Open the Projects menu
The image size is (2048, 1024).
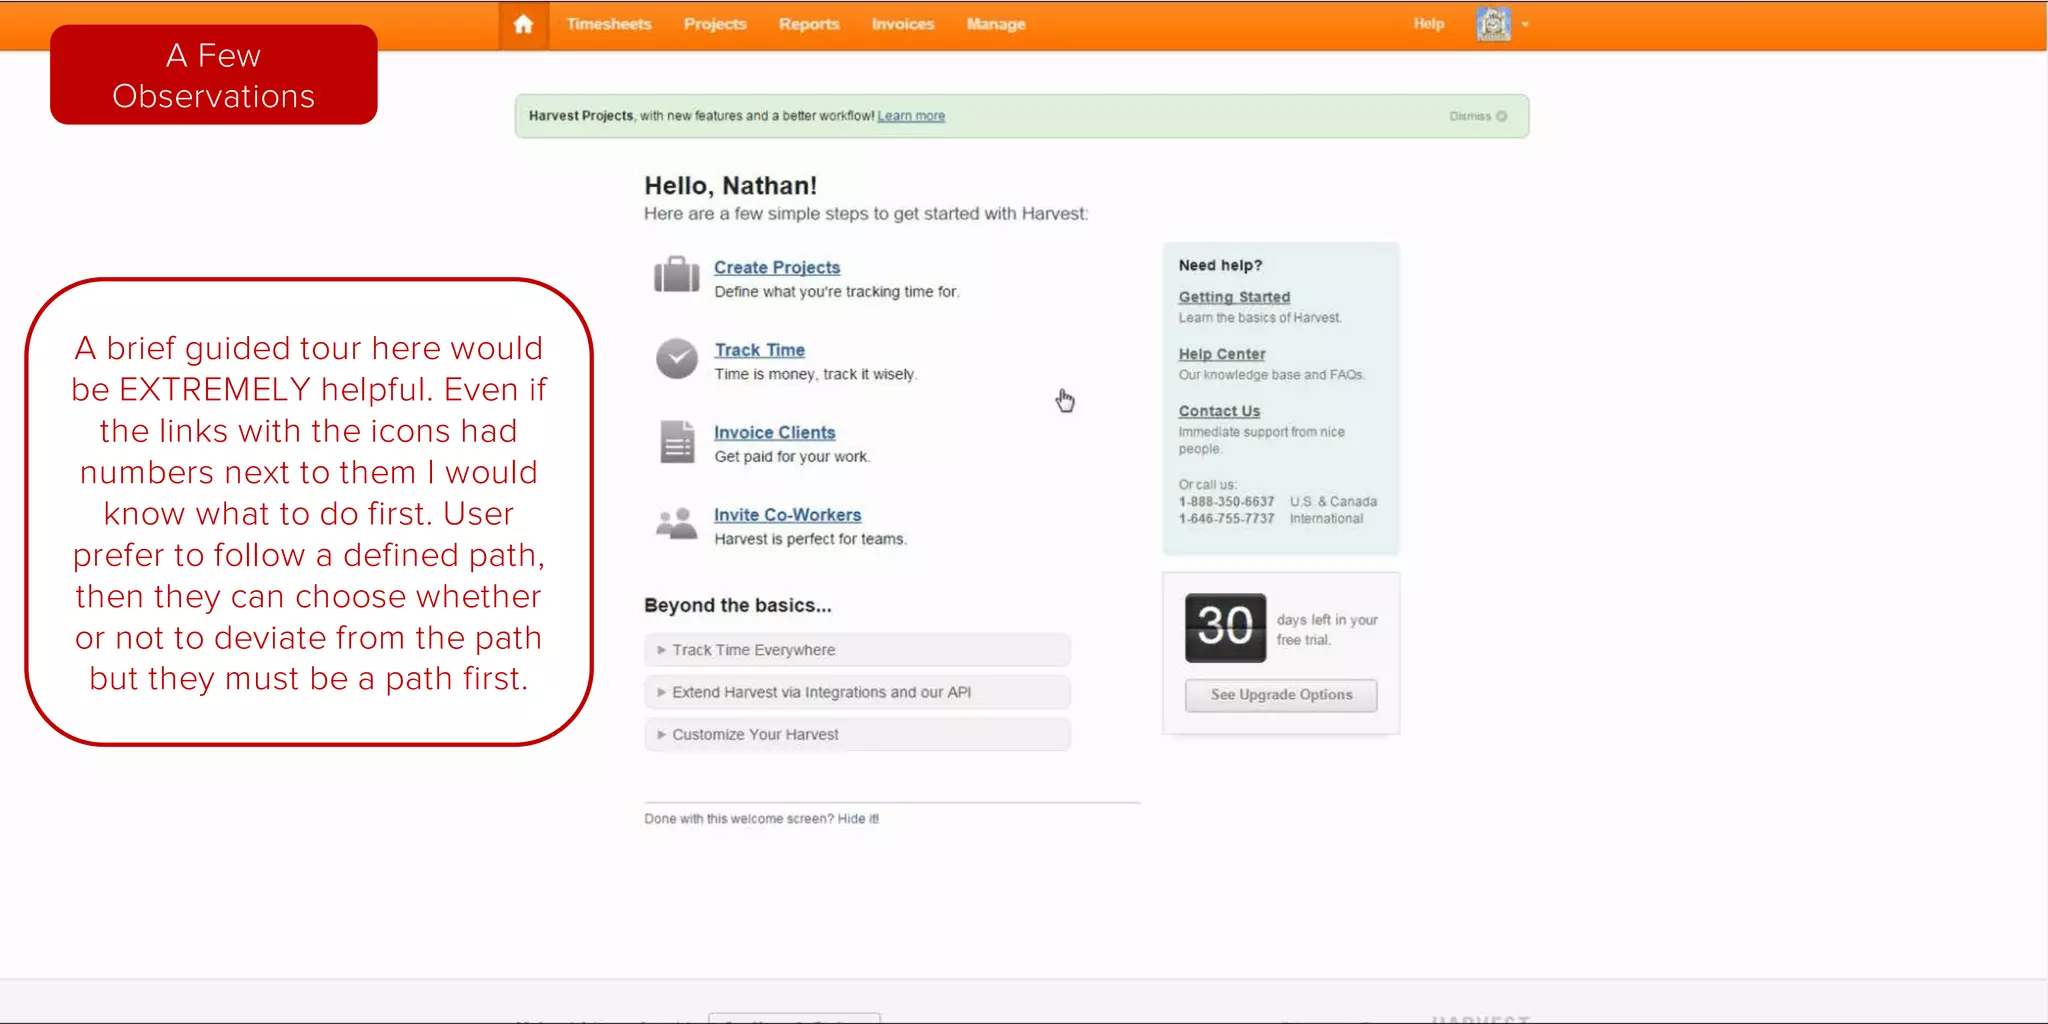715,24
